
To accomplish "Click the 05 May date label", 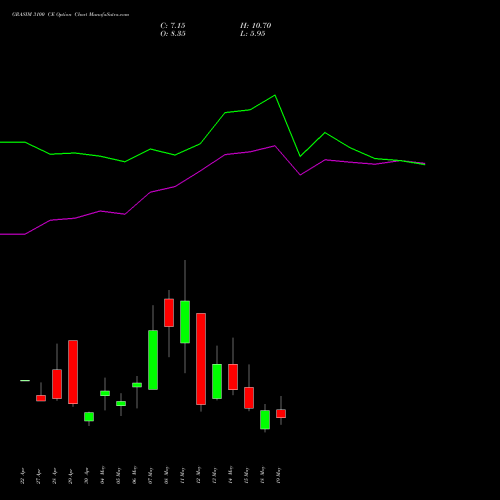I will [118, 475].
